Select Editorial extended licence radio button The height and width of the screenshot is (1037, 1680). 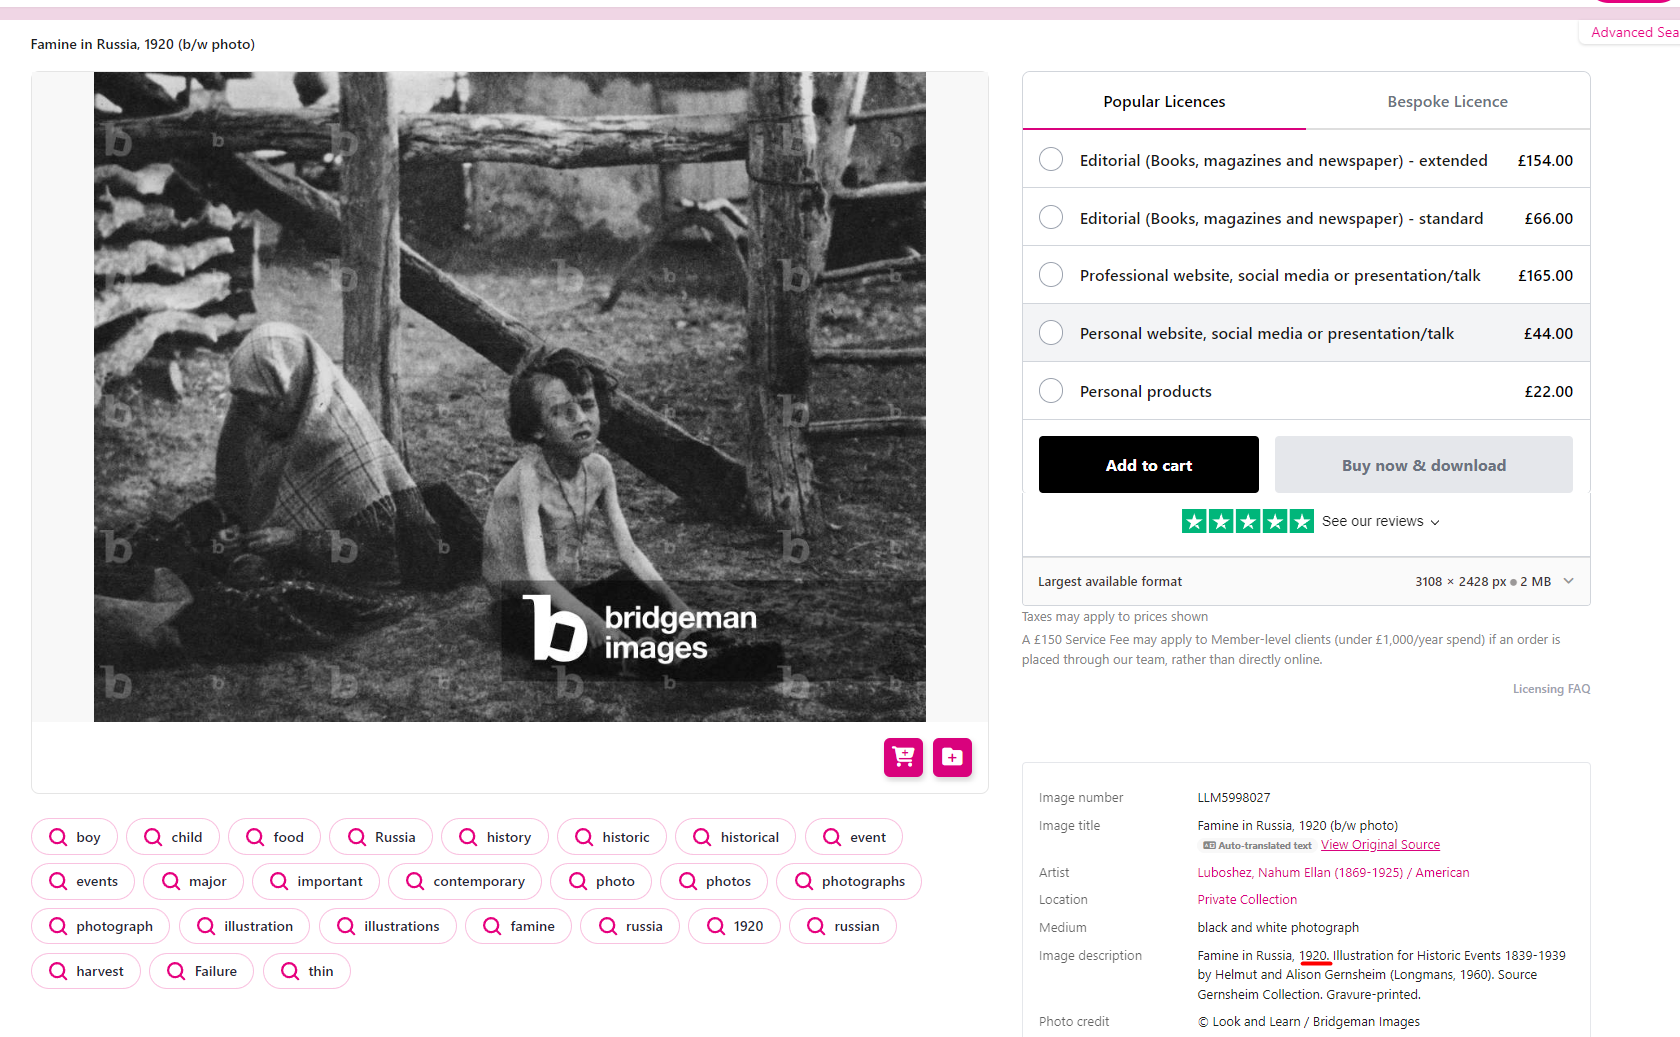pos(1051,160)
